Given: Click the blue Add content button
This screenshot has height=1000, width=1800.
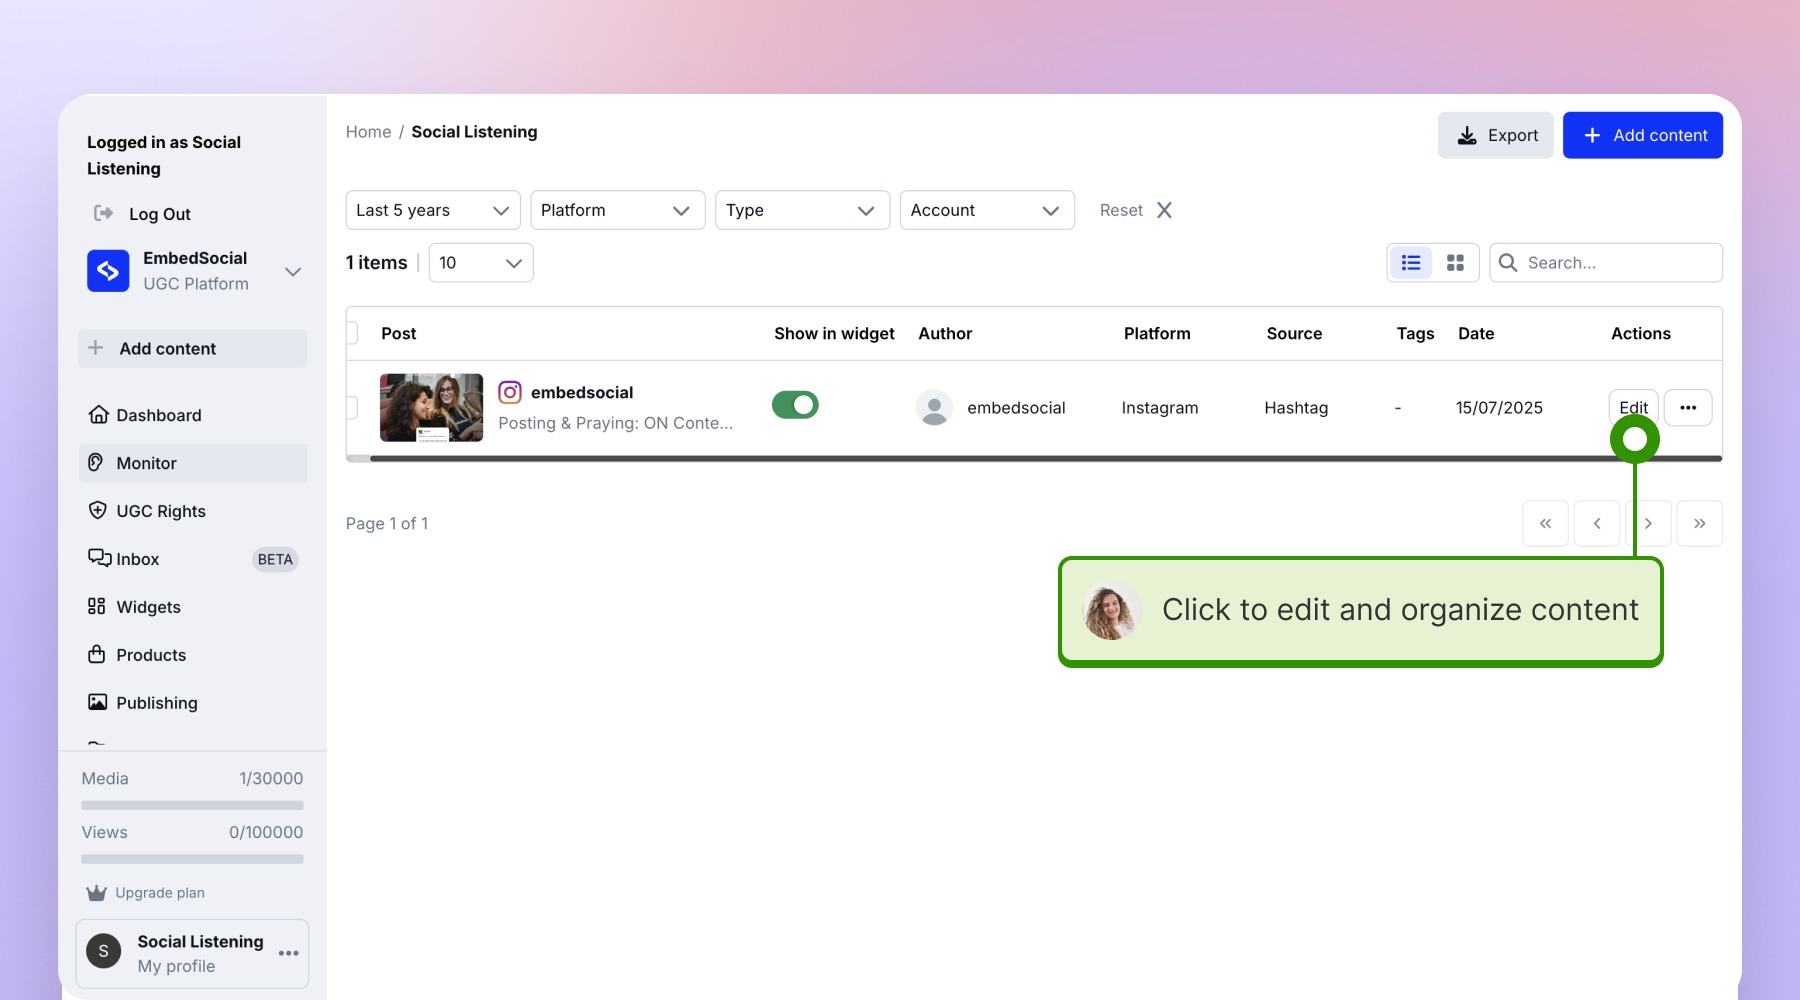Looking at the screenshot, I should 1643,135.
